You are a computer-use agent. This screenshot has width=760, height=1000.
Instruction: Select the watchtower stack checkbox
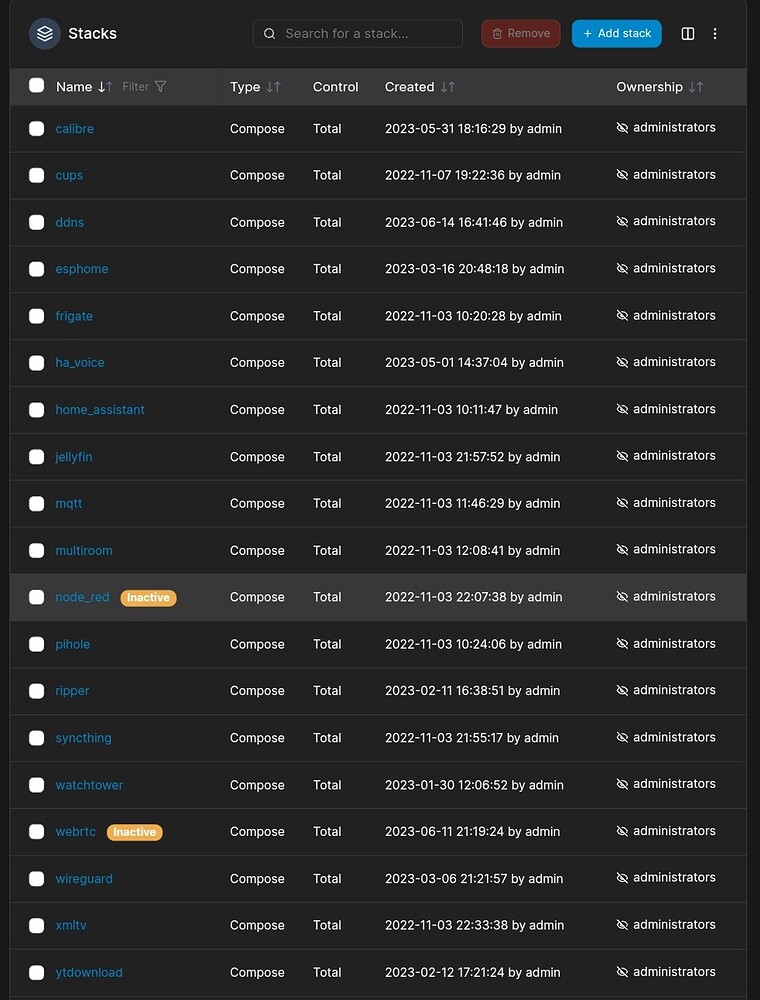tap(36, 785)
